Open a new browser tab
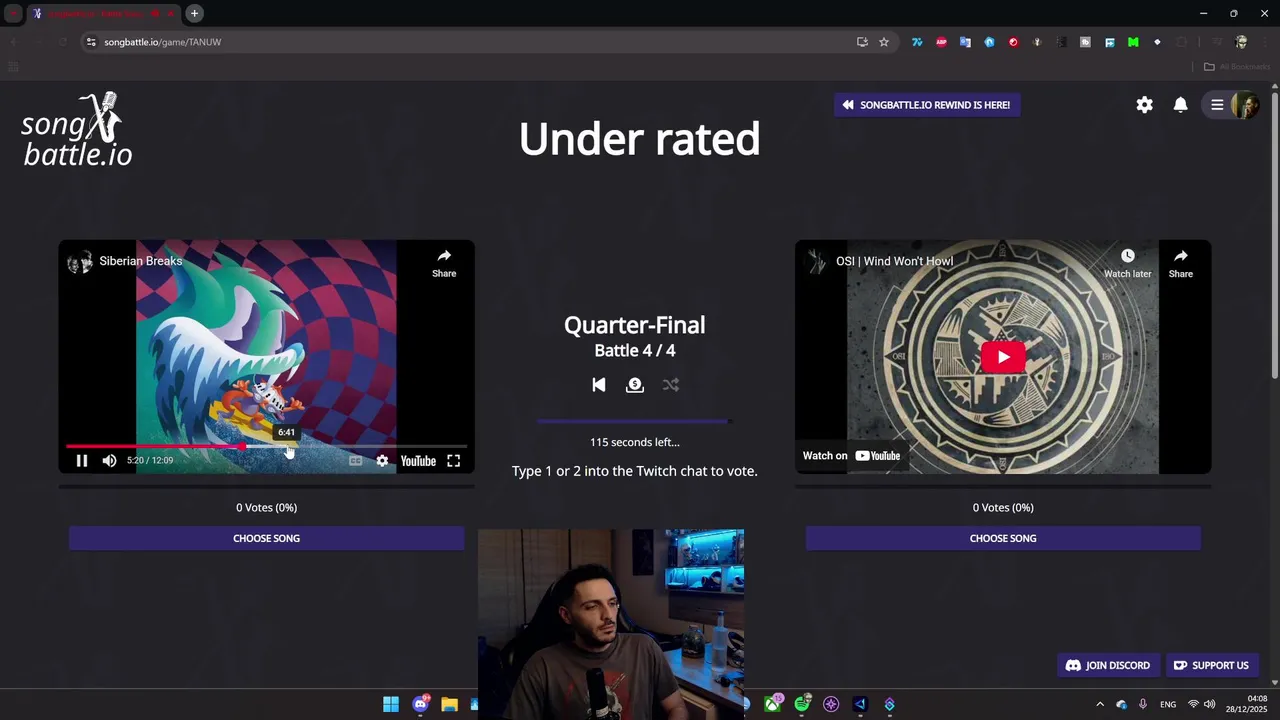This screenshot has height=720, width=1280. tap(194, 13)
